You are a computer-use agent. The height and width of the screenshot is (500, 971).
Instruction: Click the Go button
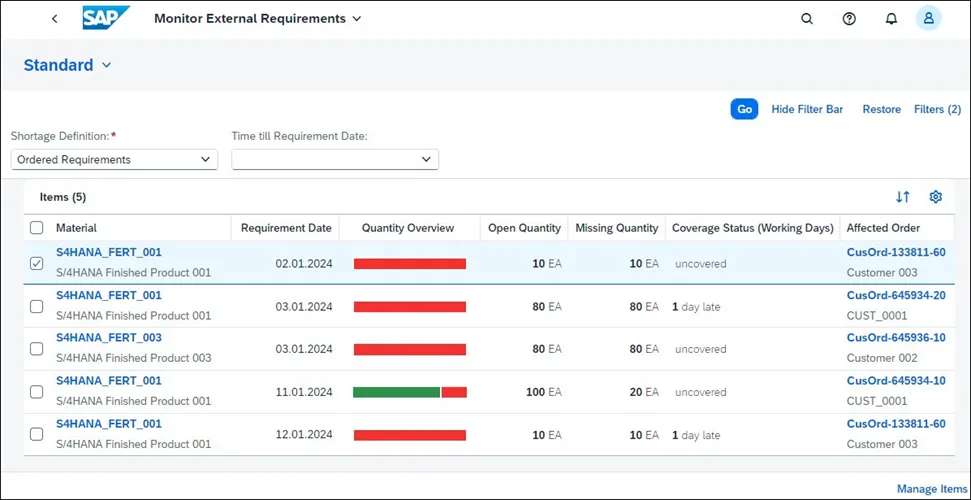pyautogui.click(x=744, y=109)
